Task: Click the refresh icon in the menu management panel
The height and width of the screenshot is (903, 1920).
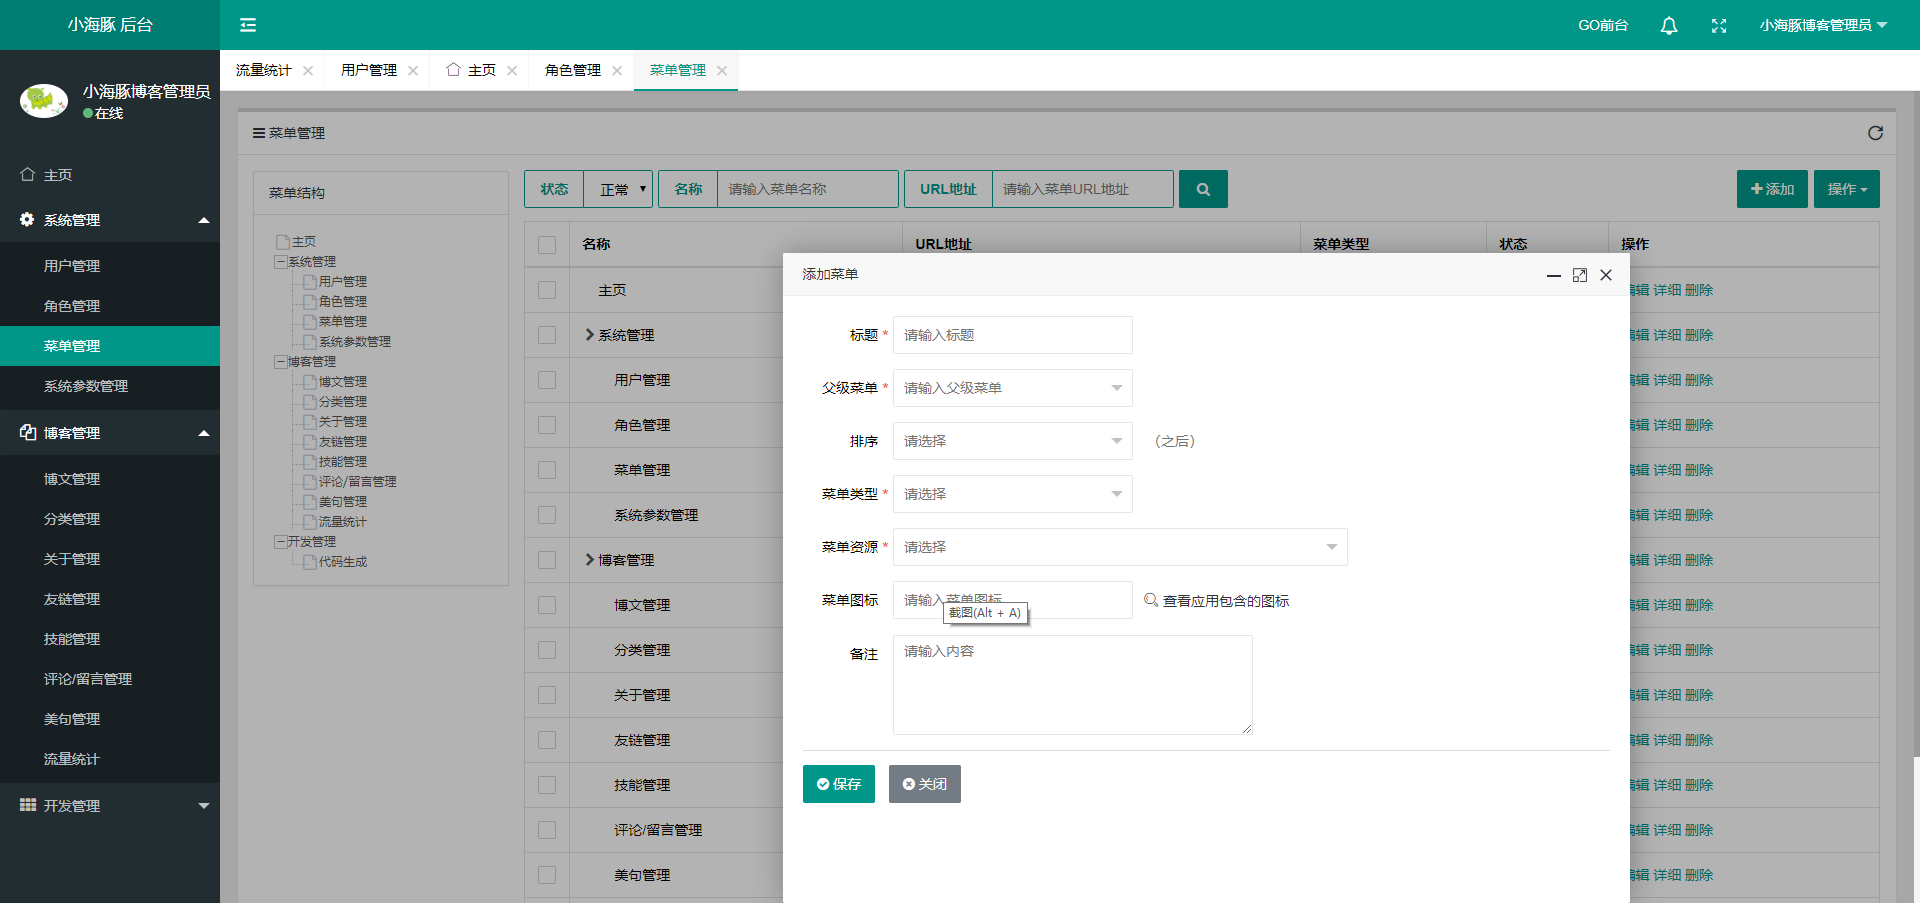Action: coord(1875,133)
